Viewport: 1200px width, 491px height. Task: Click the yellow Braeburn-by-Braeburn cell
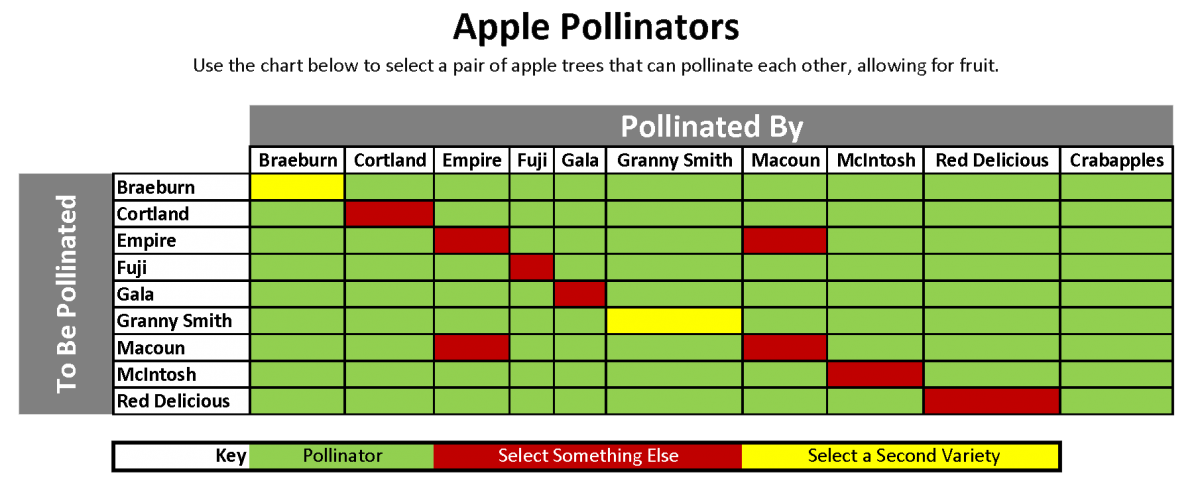coord(297,187)
